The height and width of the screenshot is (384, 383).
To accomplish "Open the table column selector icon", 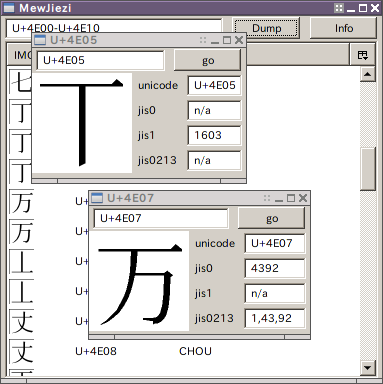I will pyautogui.click(x=363, y=55).
